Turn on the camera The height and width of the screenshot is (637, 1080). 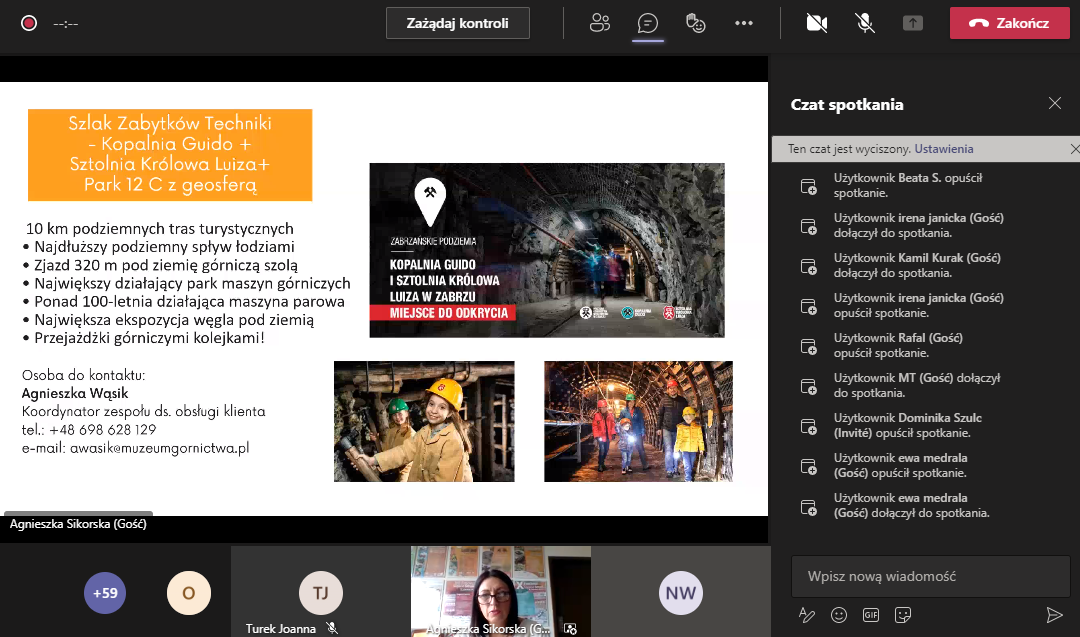pyautogui.click(x=817, y=23)
